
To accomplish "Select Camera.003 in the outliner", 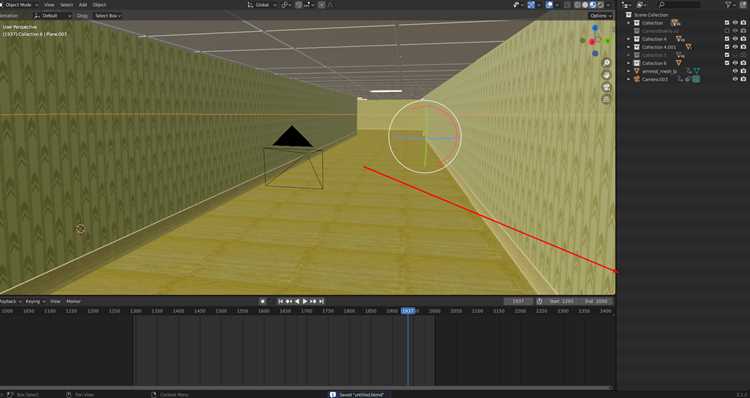I will click(654, 79).
